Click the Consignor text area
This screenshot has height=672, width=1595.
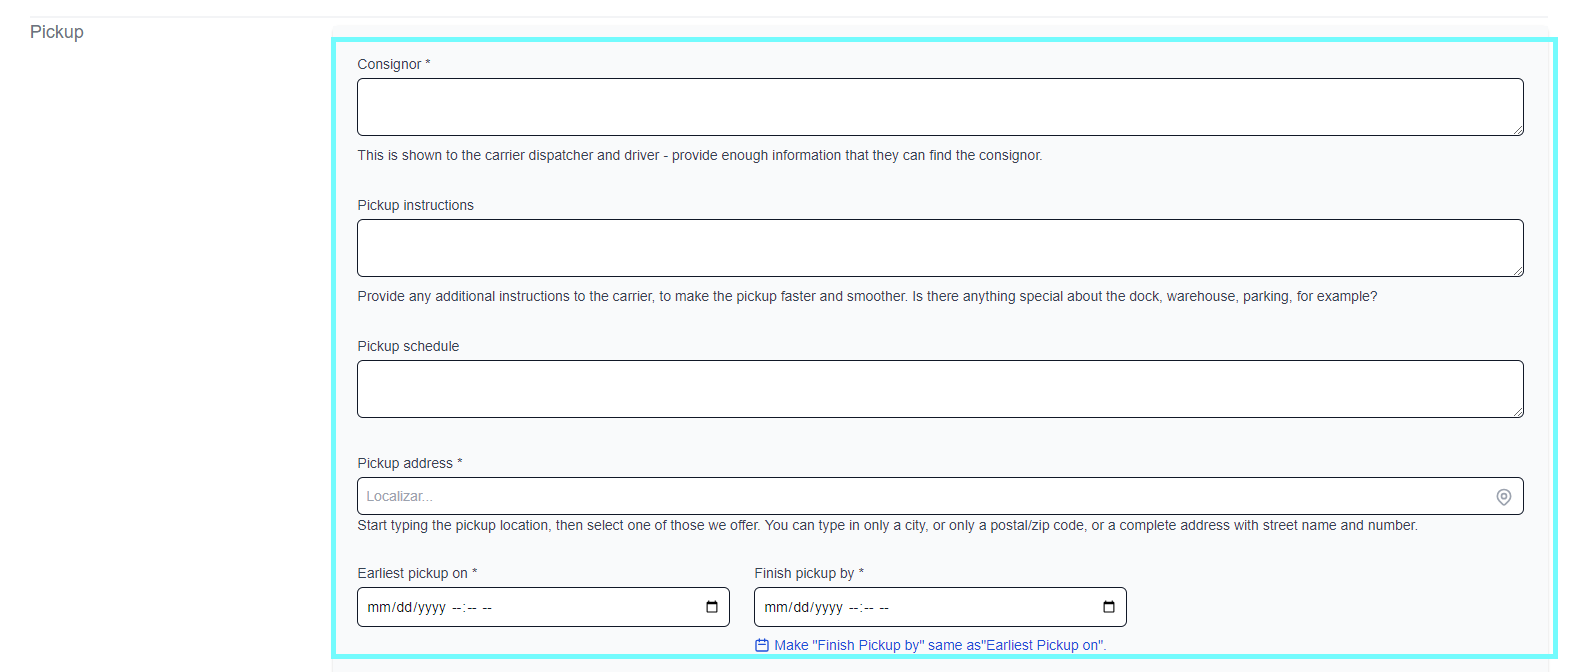coord(940,107)
